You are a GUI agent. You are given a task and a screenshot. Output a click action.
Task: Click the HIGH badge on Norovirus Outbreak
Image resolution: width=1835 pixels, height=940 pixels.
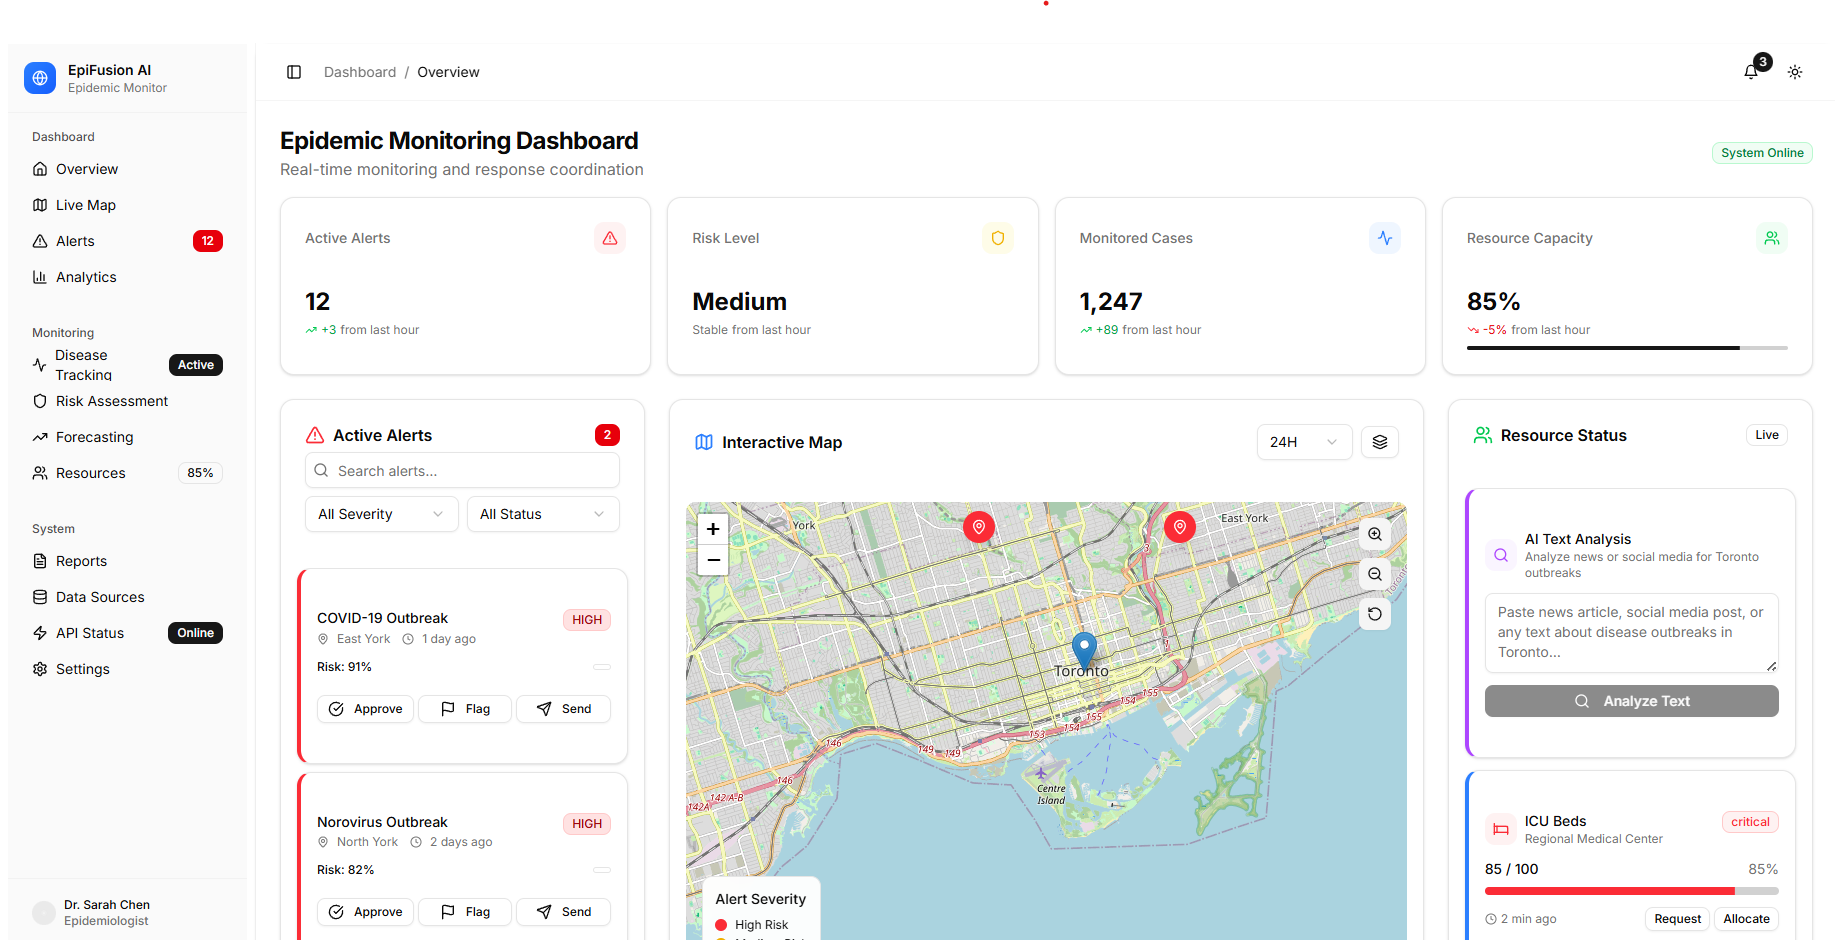click(x=587, y=824)
